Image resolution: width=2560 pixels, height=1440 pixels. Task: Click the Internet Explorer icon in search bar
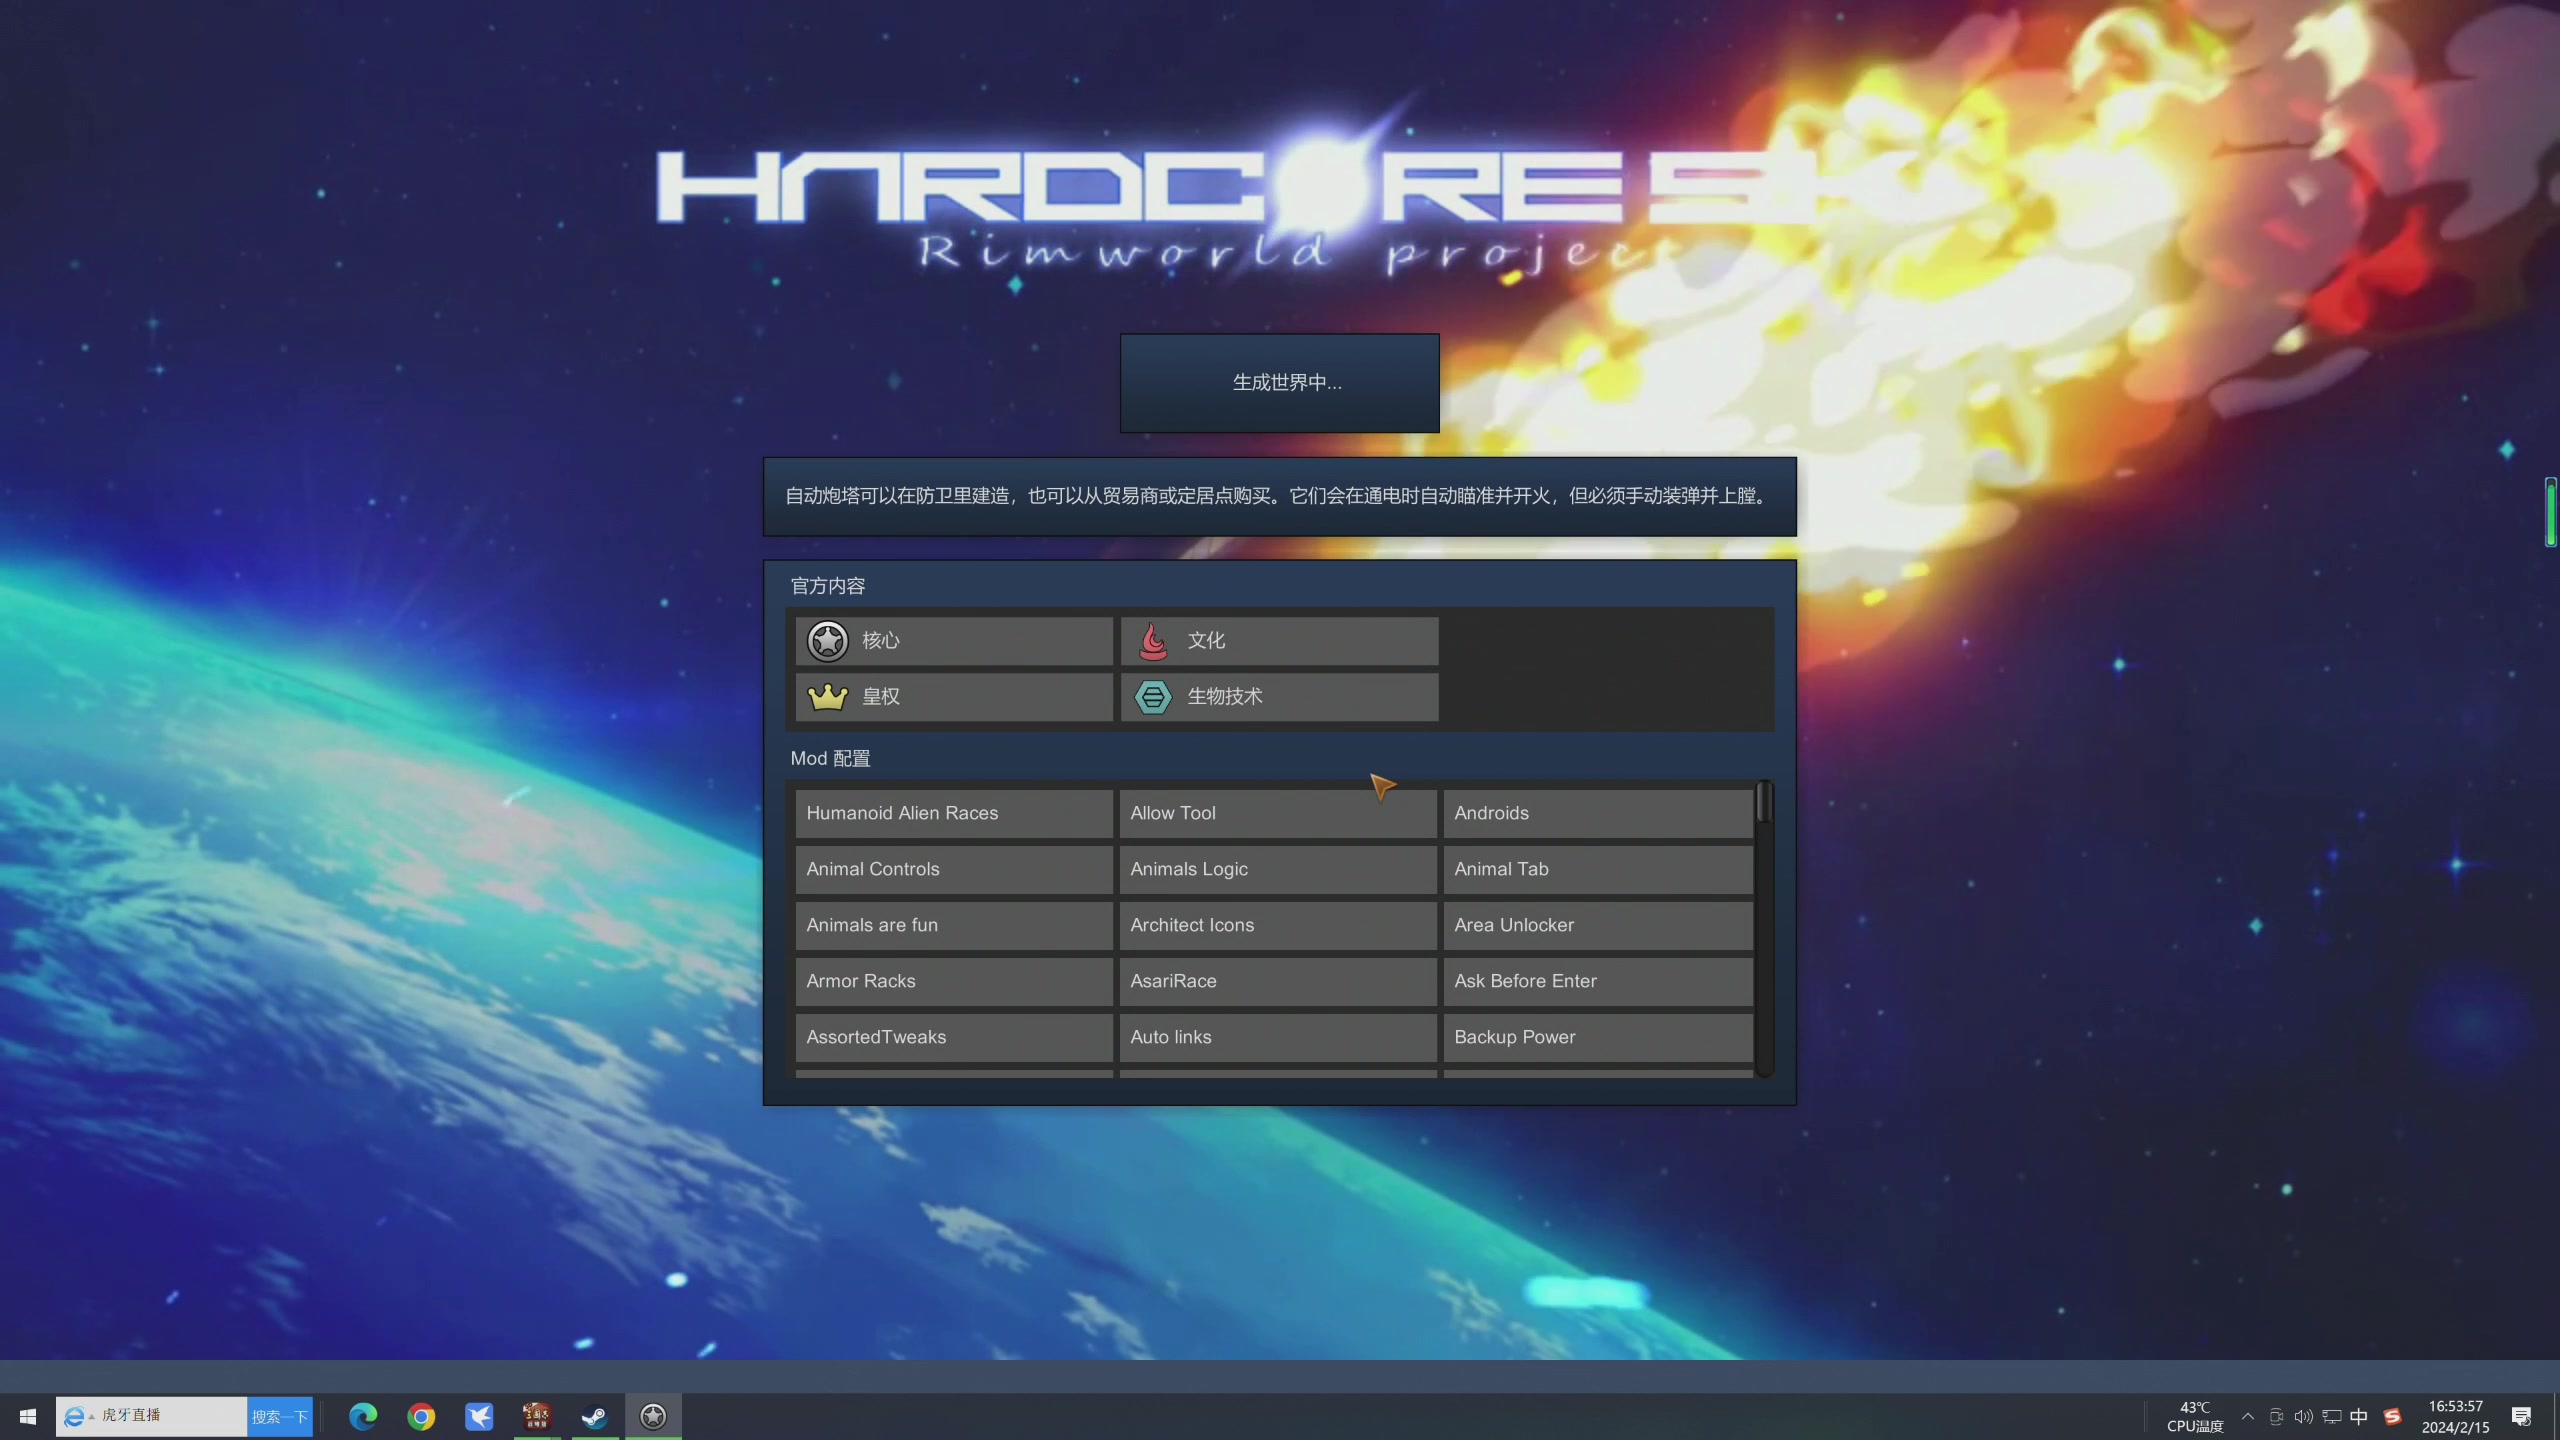(74, 1416)
